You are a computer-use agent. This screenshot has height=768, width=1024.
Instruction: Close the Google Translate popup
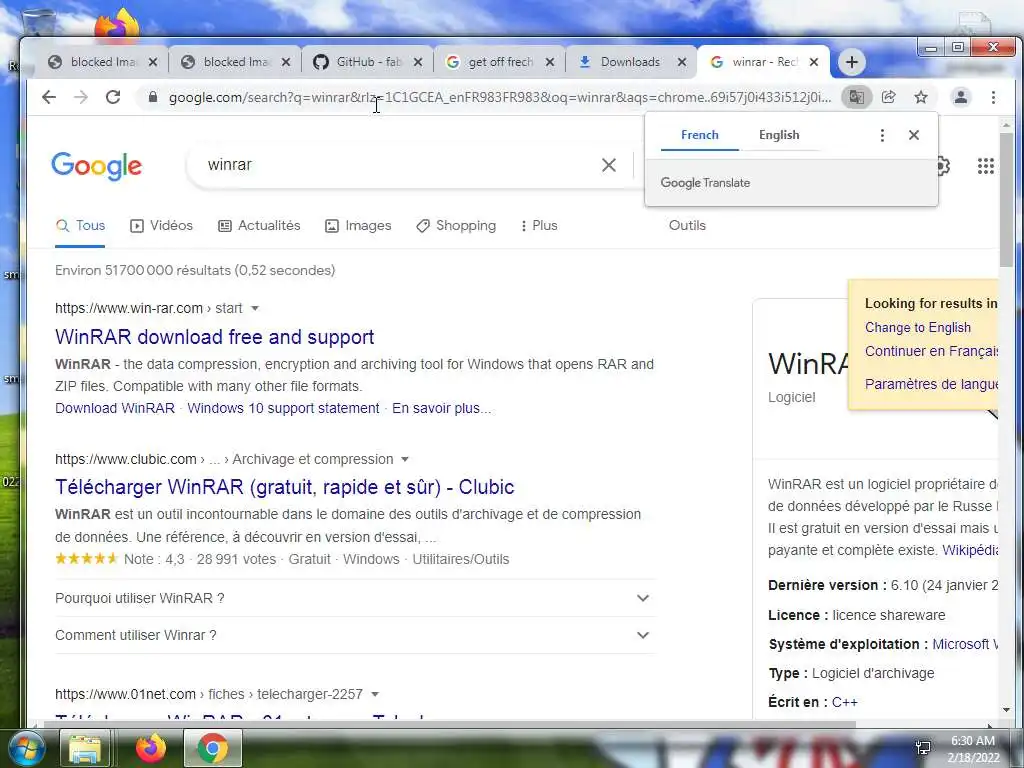tap(914, 135)
